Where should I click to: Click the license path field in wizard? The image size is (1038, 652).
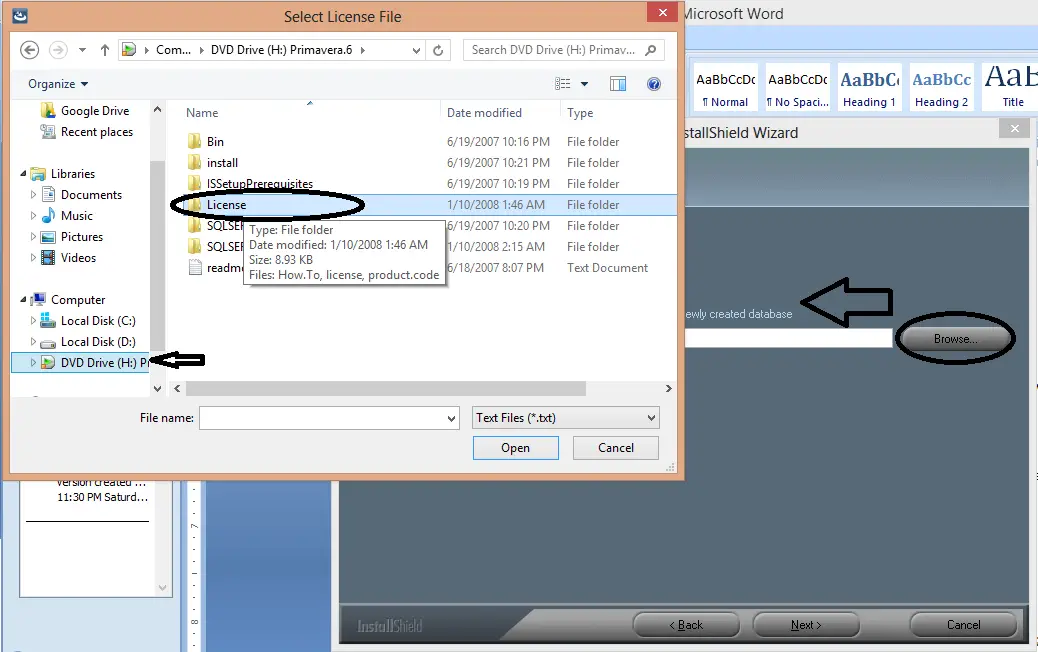pyautogui.click(x=788, y=338)
